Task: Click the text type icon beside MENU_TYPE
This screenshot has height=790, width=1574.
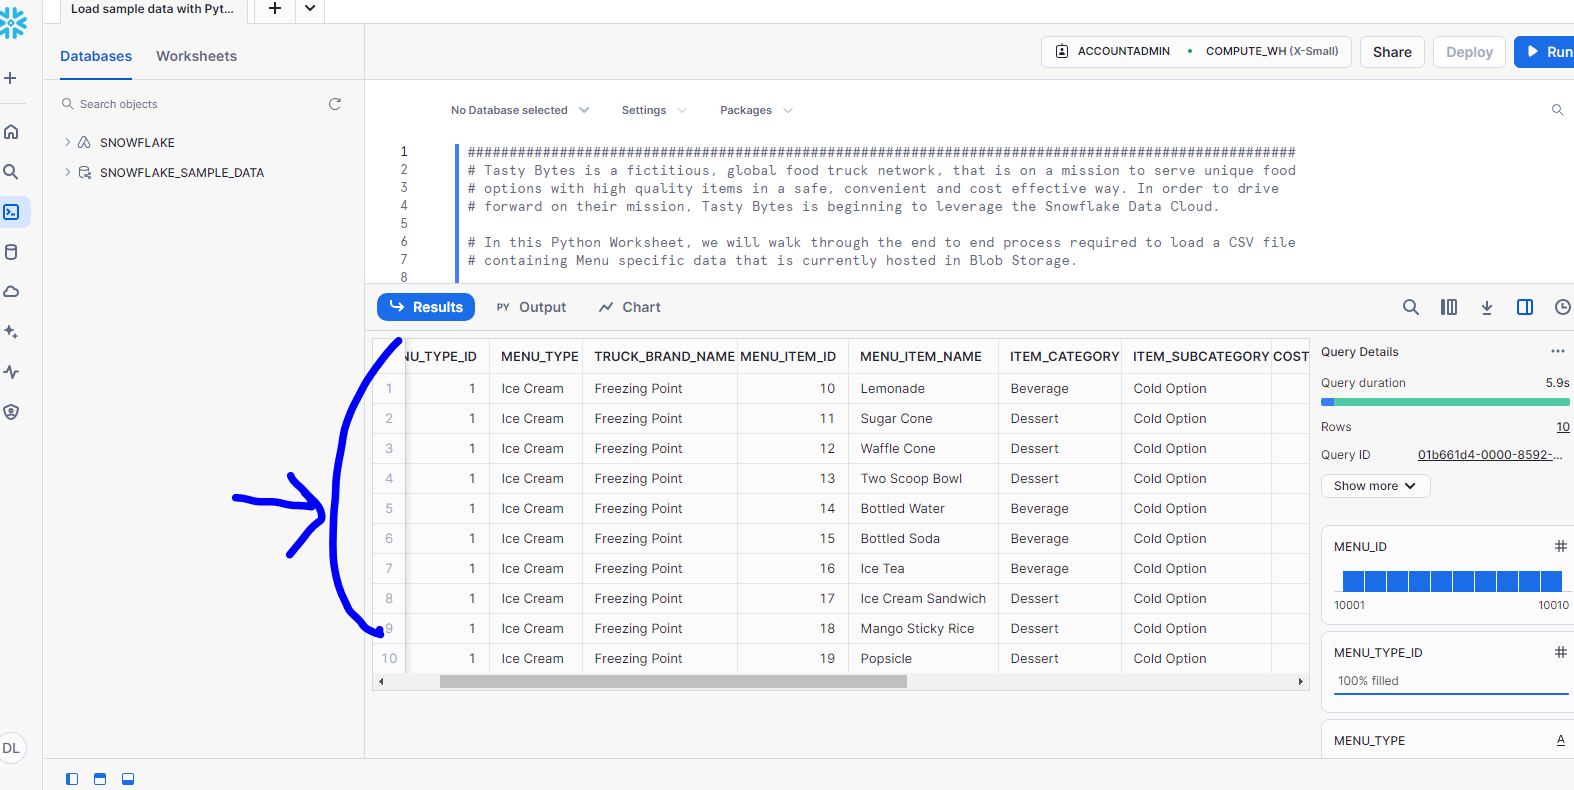Action: tap(1560, 740)
